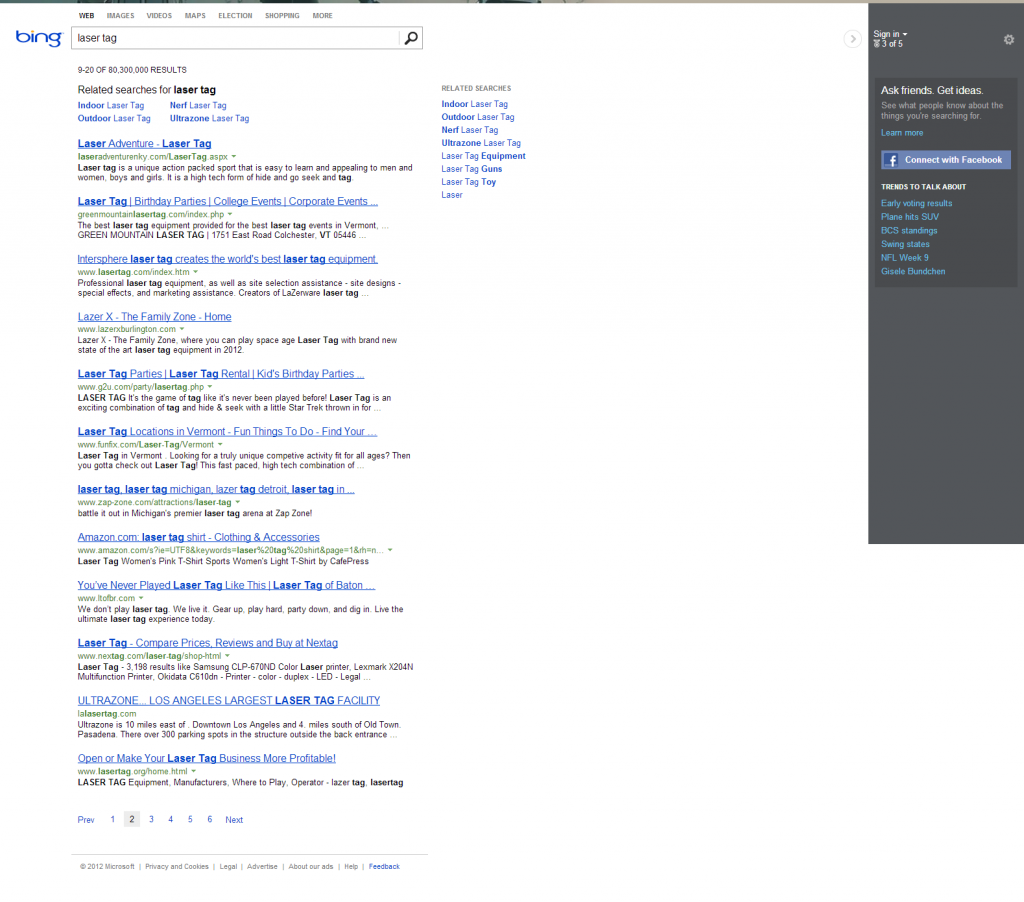
Task: Open the Shopping tab
Action: click(x=282, y=16)
